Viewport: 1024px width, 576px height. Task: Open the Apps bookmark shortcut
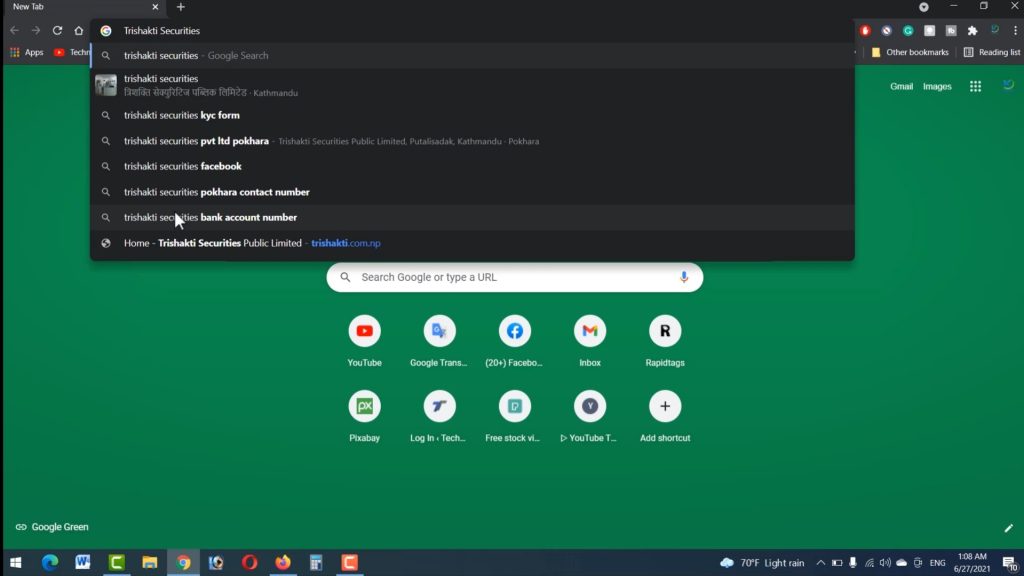(x=27, y=52)
